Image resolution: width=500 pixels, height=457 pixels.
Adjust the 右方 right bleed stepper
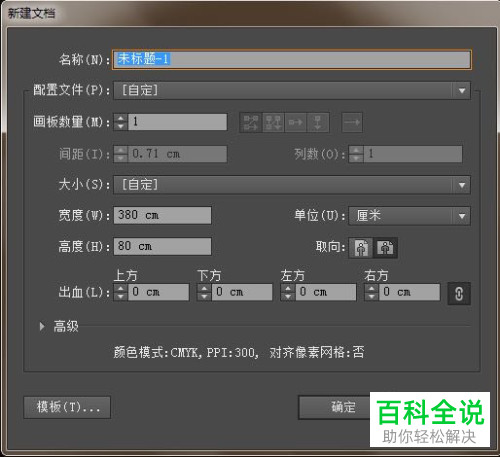coord(372,292)
